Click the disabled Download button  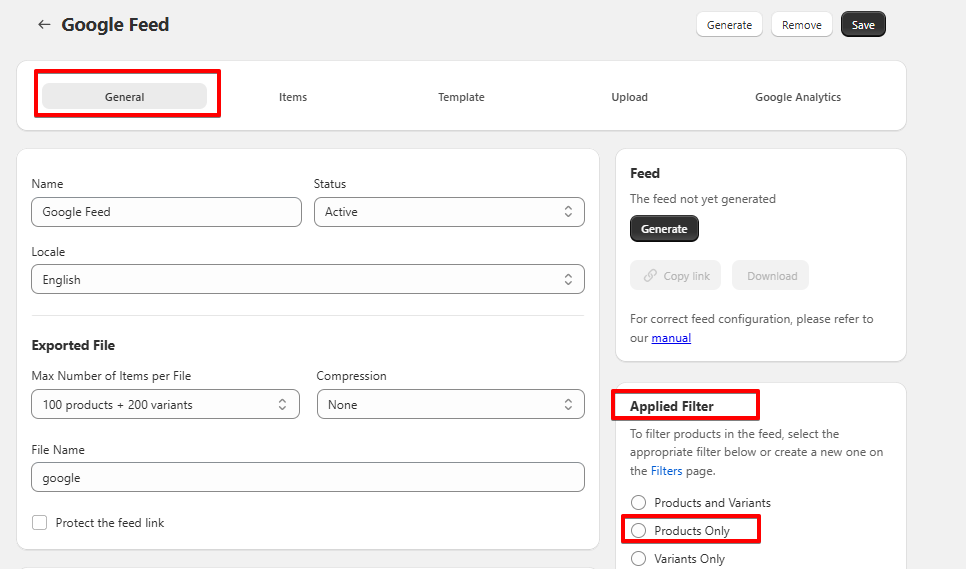tap(771, 275)
